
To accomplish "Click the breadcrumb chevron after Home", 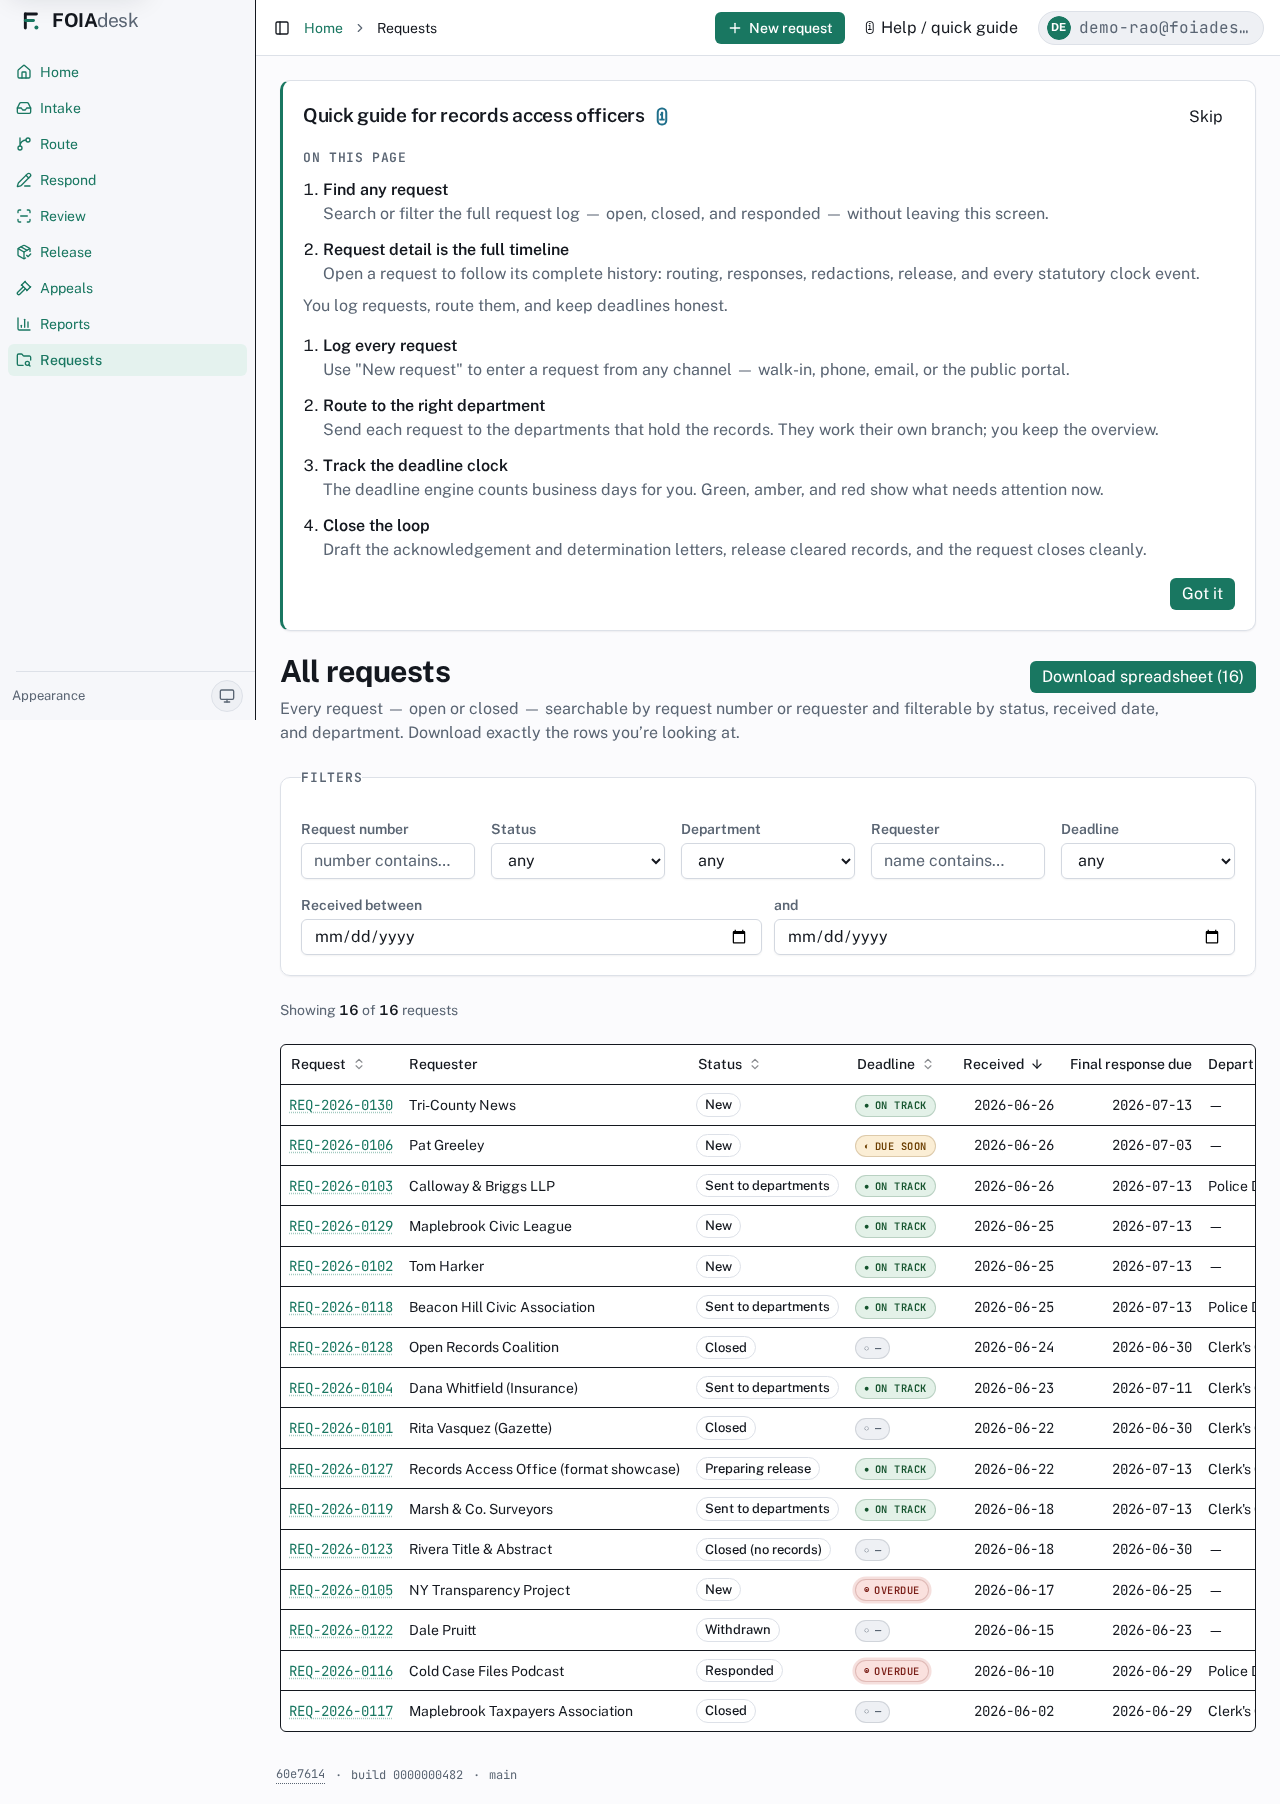I will click(360, 28).
